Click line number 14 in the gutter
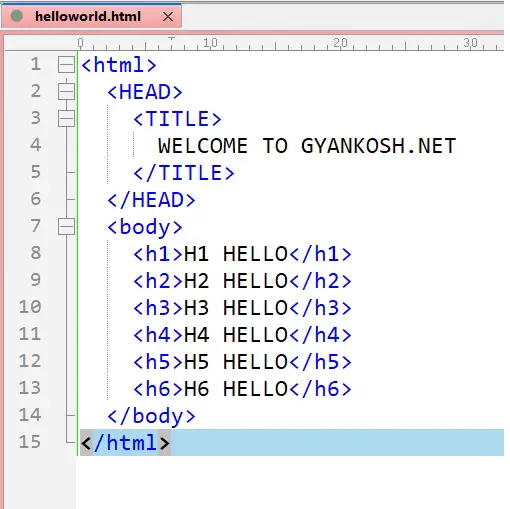 [x=30, y=415]
